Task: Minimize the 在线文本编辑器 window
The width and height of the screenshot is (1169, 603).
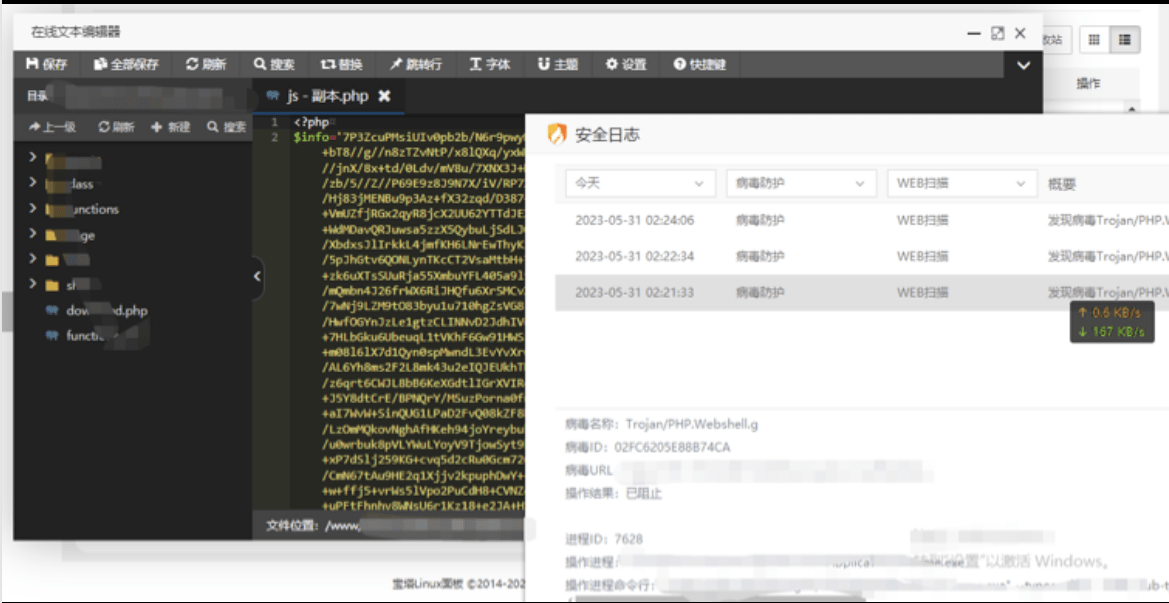Action: pyautogui.click(x=974, y=34)
